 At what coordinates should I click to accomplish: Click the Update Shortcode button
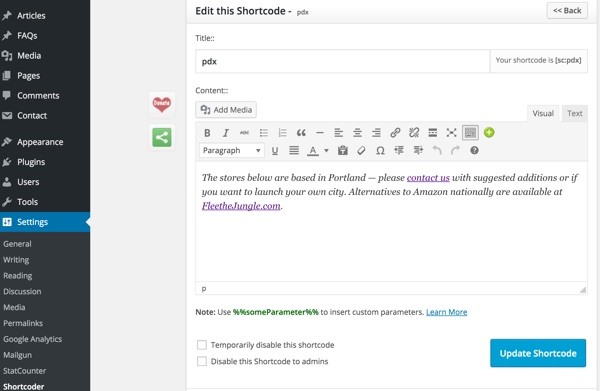pos(538,353)
